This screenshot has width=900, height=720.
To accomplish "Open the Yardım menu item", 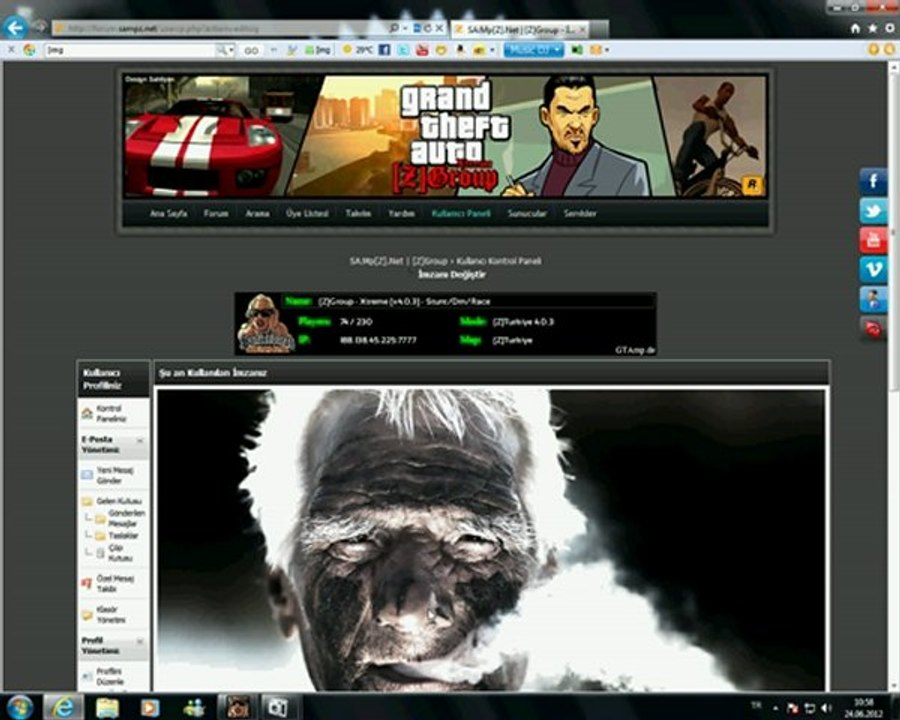I will (x=401, y=214).
